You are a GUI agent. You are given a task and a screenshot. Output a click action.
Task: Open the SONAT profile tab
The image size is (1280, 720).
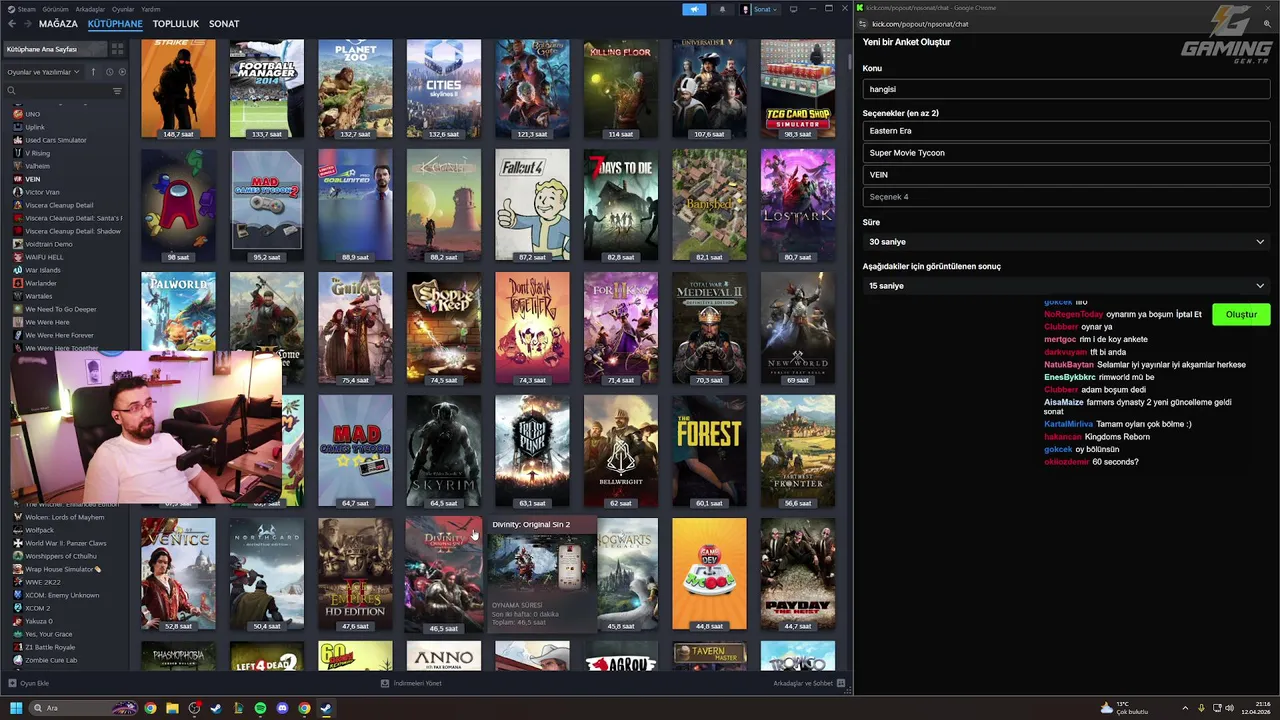(224, 24)
